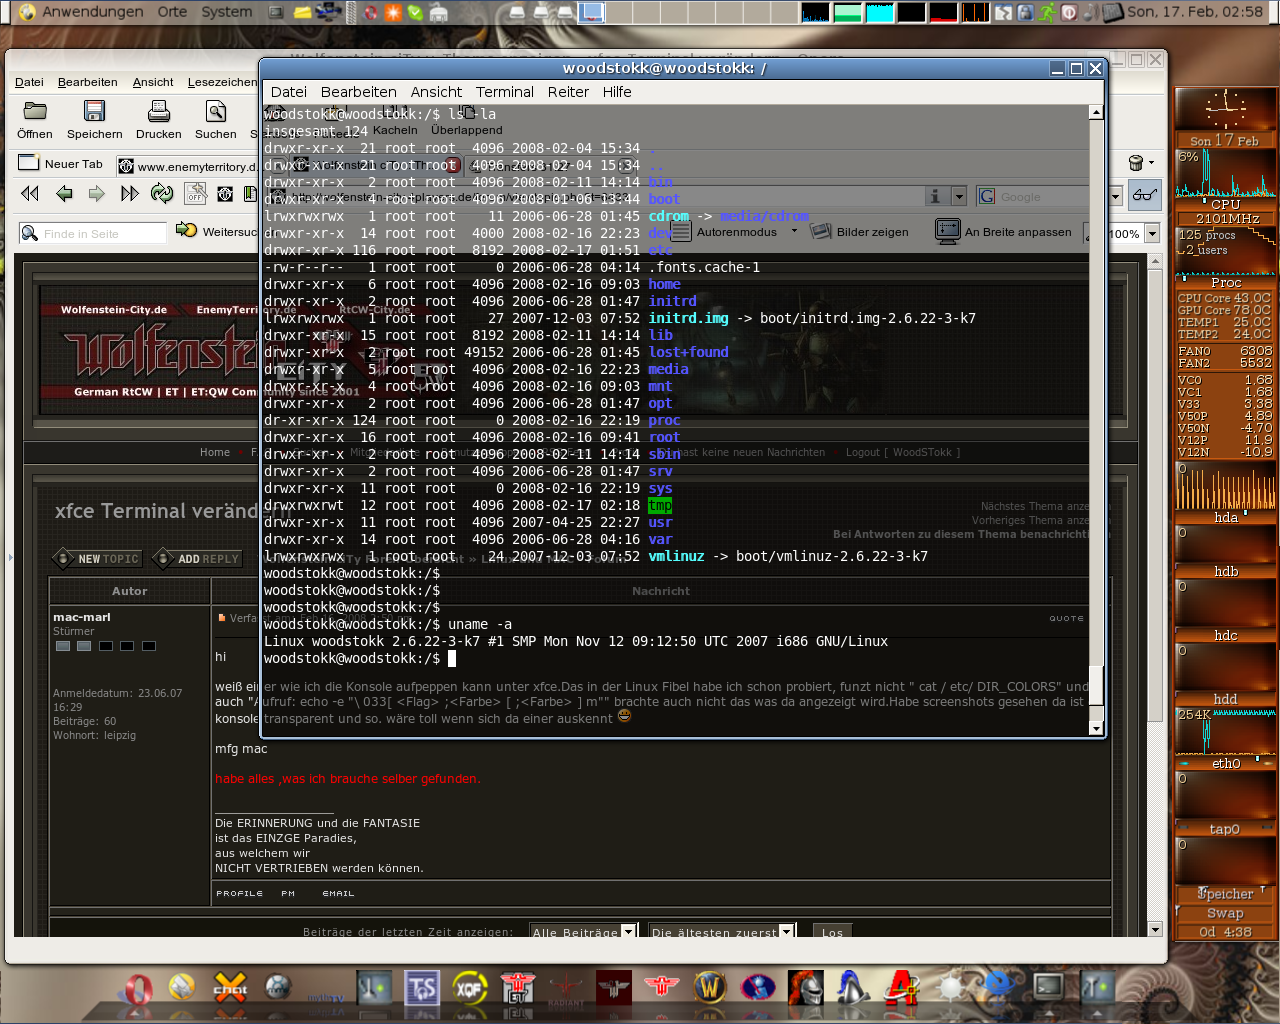Open Opera trash can closed-tabs icon
This screenshot has width=1280, height=1024.
tap(1136, 163)
